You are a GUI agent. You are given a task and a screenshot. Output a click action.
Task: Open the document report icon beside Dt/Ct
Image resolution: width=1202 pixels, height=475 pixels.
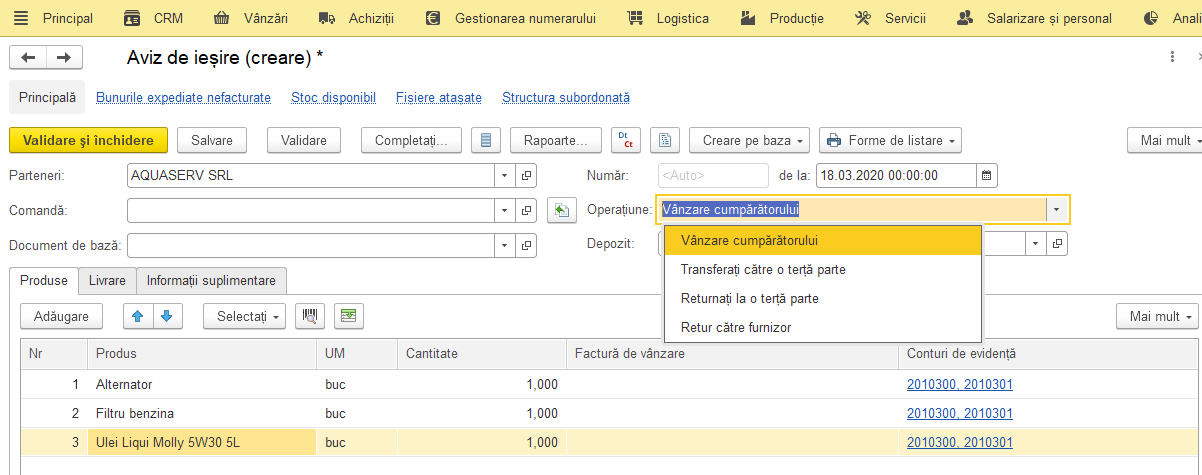point(666,140)
